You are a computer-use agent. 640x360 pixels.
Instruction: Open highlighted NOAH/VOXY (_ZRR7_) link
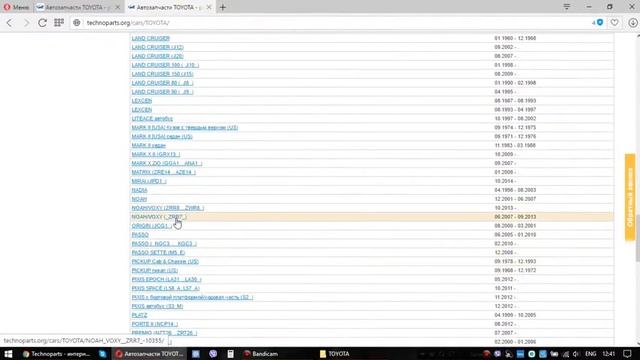pos(159,217)
